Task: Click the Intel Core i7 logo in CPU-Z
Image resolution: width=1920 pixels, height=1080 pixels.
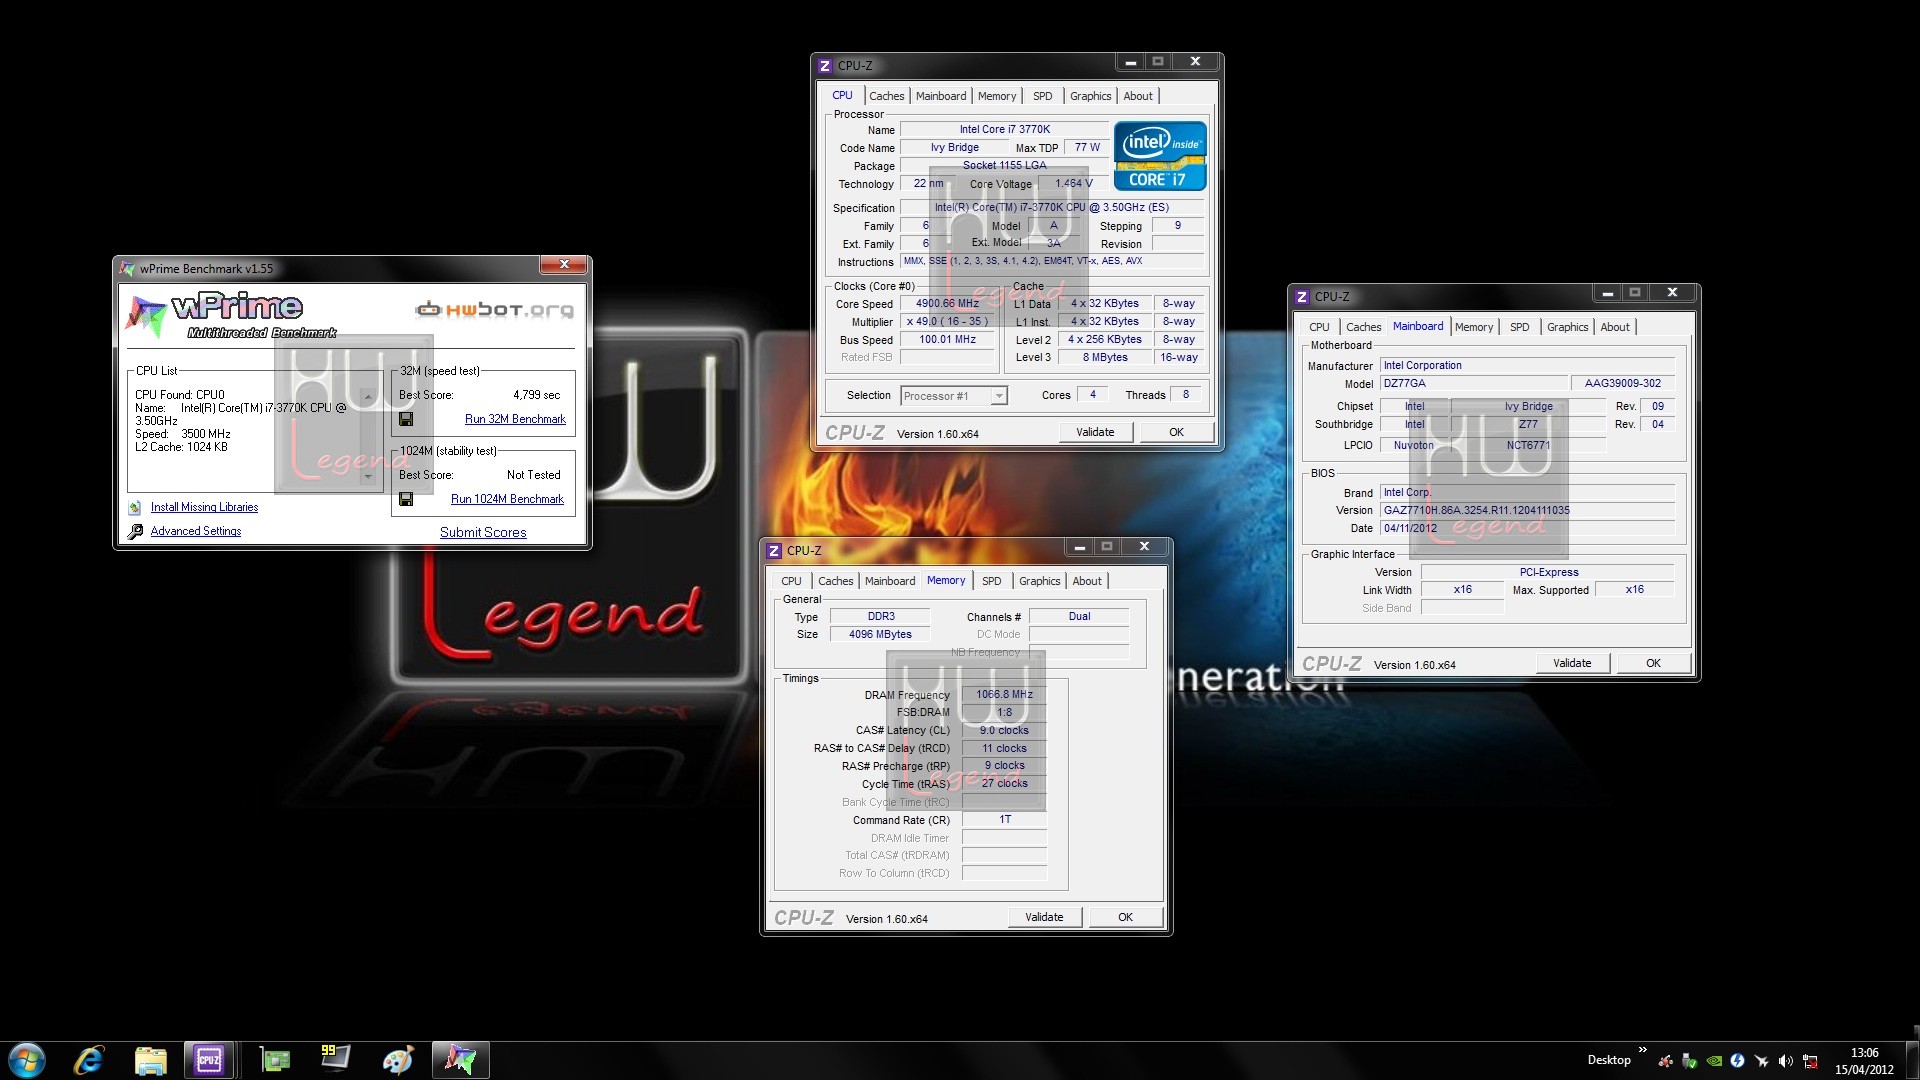Action: 1160,156
